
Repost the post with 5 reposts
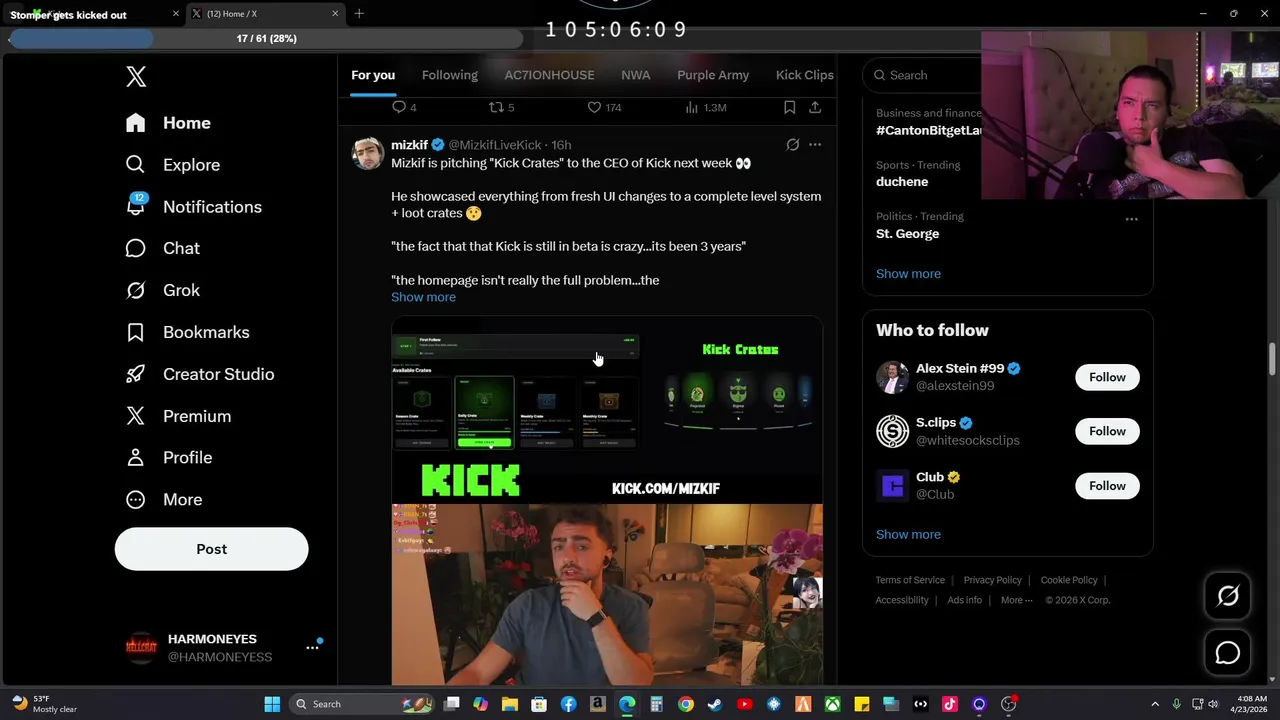pyautogui.click(x=501, y=107)
